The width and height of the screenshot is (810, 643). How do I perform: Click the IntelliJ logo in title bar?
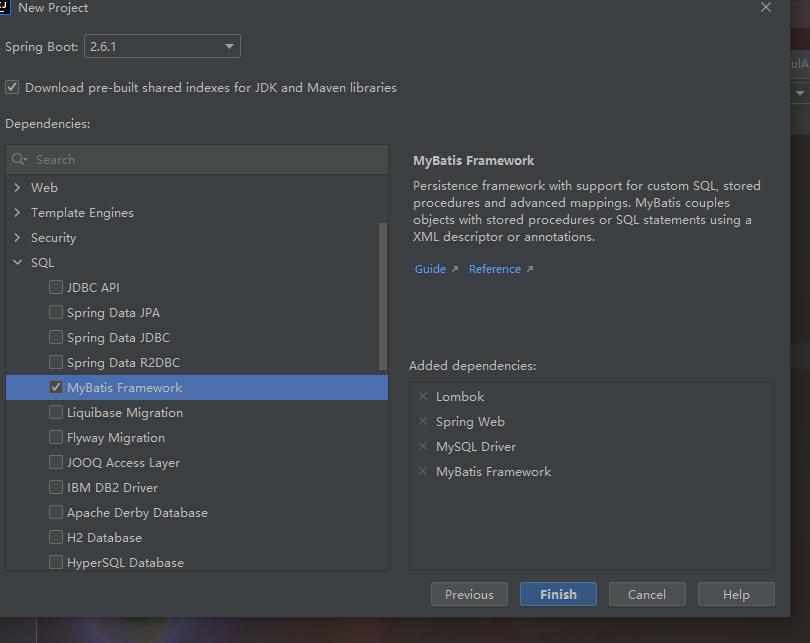pos(5,7)
